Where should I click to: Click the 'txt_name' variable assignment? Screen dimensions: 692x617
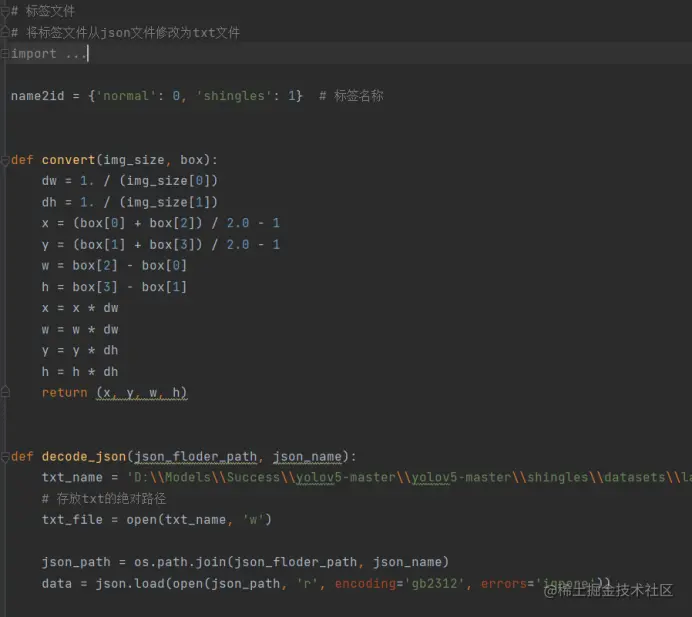tap(72, 477)
